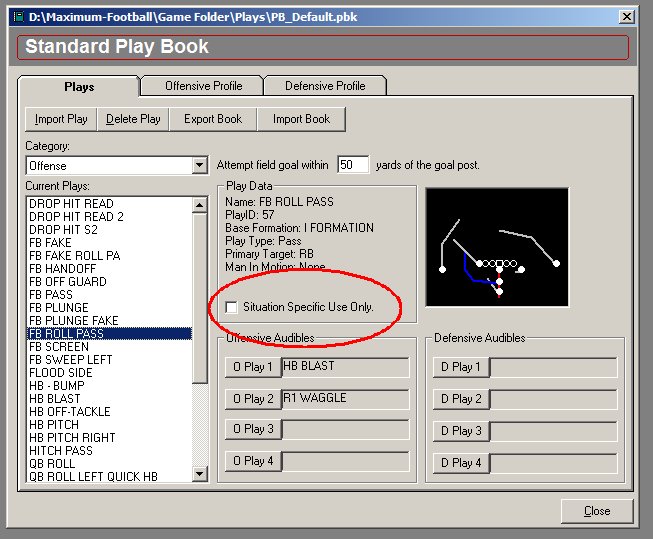Image resolution: width=653 pixels, height=539 pixels.
Task: Click the play list scroll up arrow
Action: 199,205
